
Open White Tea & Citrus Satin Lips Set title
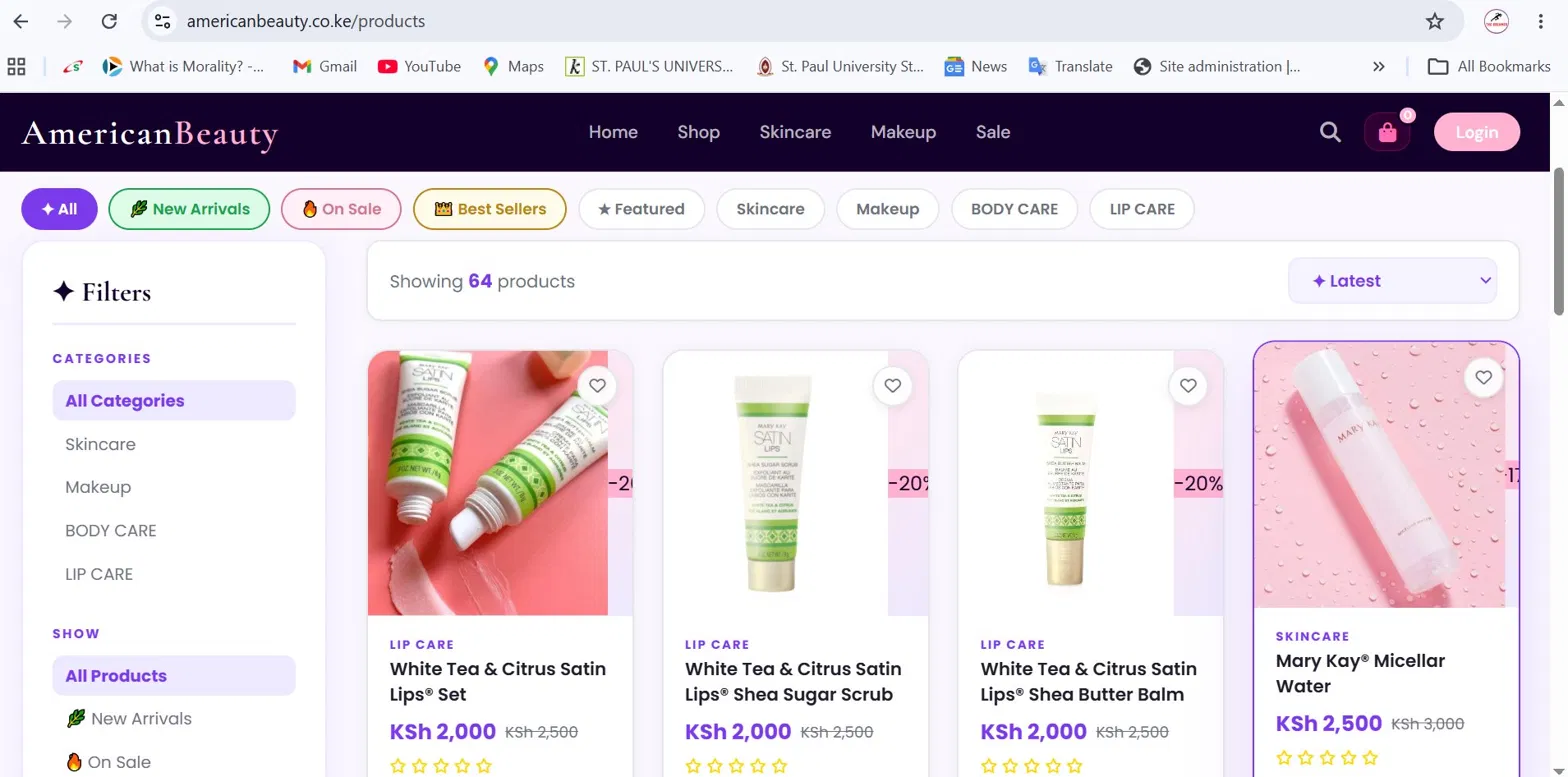(498, 682)
